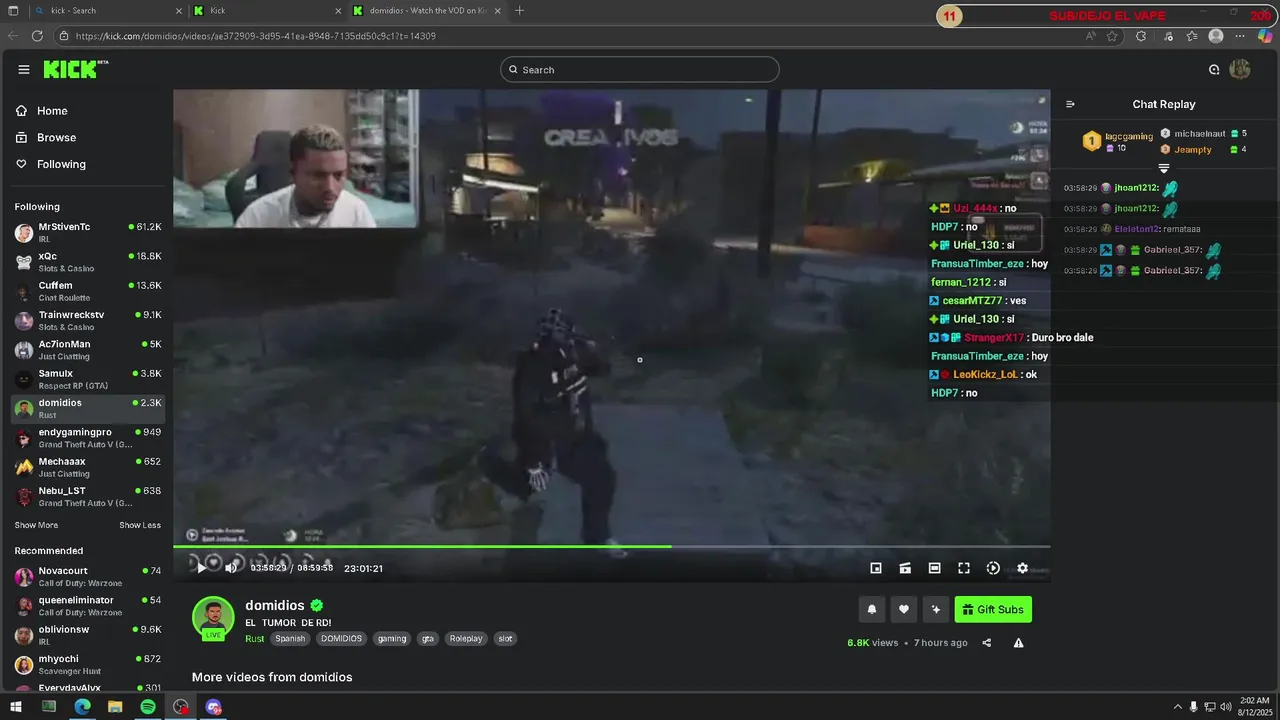Click the Spanish tag
The height and width of the screenshot is (720, 1280).
point(290,638)
